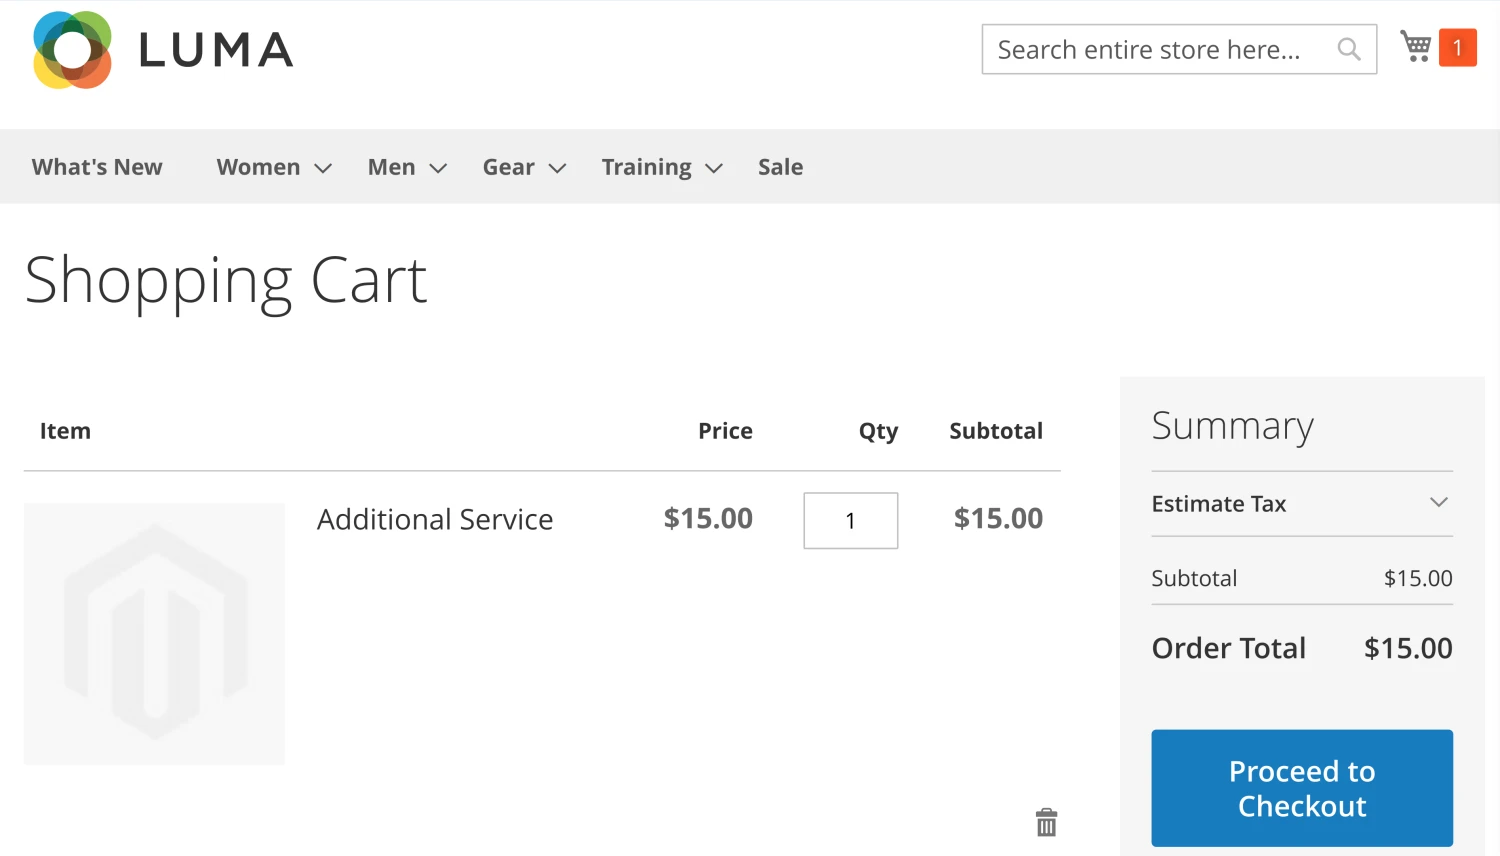Click the Proceed to Checkout button
This screenshot has height=856, width=1500.
click(1301, 788)
